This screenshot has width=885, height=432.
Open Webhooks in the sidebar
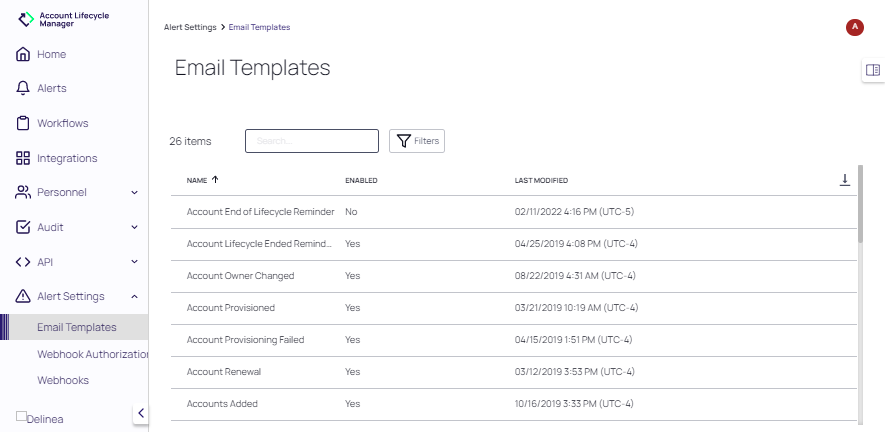(x=63, y=380)
